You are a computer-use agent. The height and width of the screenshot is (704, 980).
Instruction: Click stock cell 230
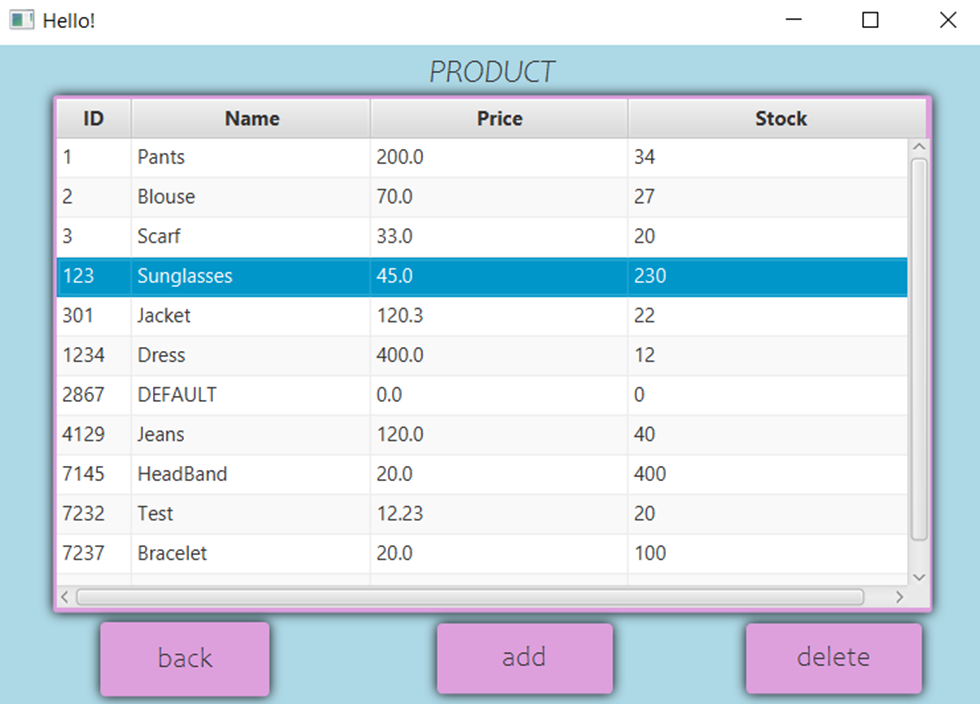pos(768,276)
